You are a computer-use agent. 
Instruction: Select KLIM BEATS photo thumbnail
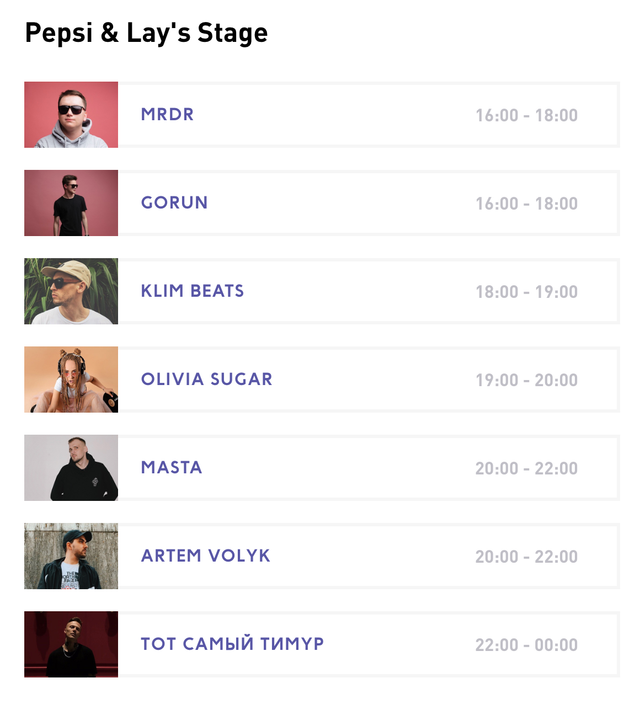[x=71, y=291]
